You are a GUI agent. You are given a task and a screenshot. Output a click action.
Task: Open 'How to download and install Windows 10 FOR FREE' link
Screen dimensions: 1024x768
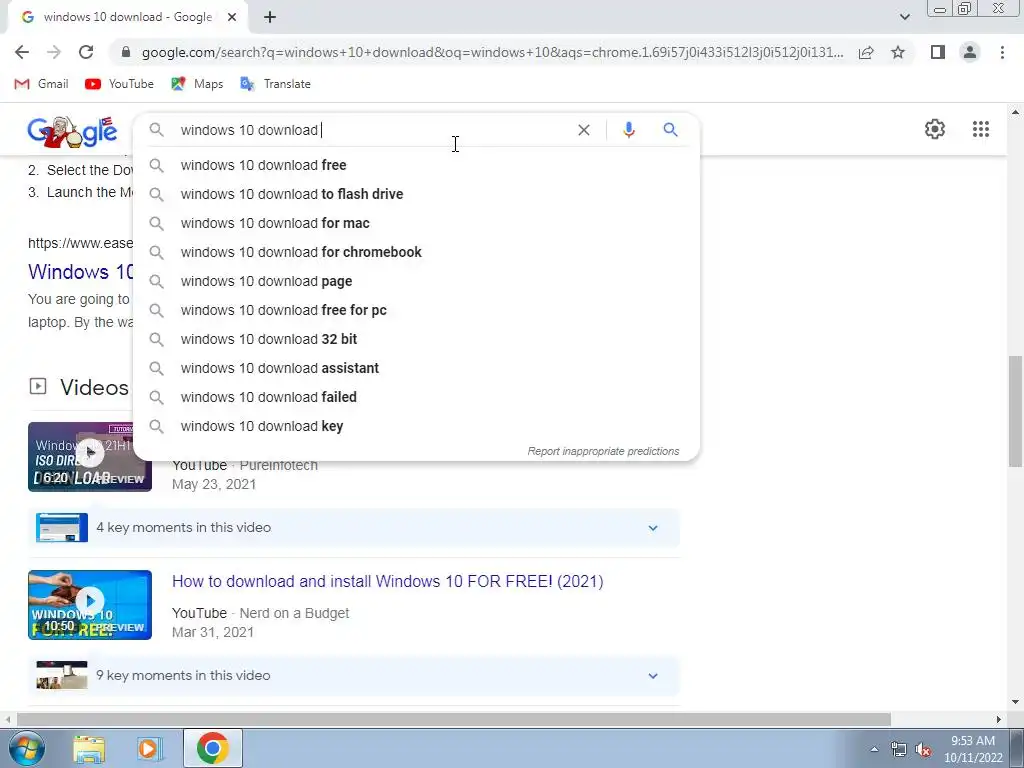click(387, 581)
